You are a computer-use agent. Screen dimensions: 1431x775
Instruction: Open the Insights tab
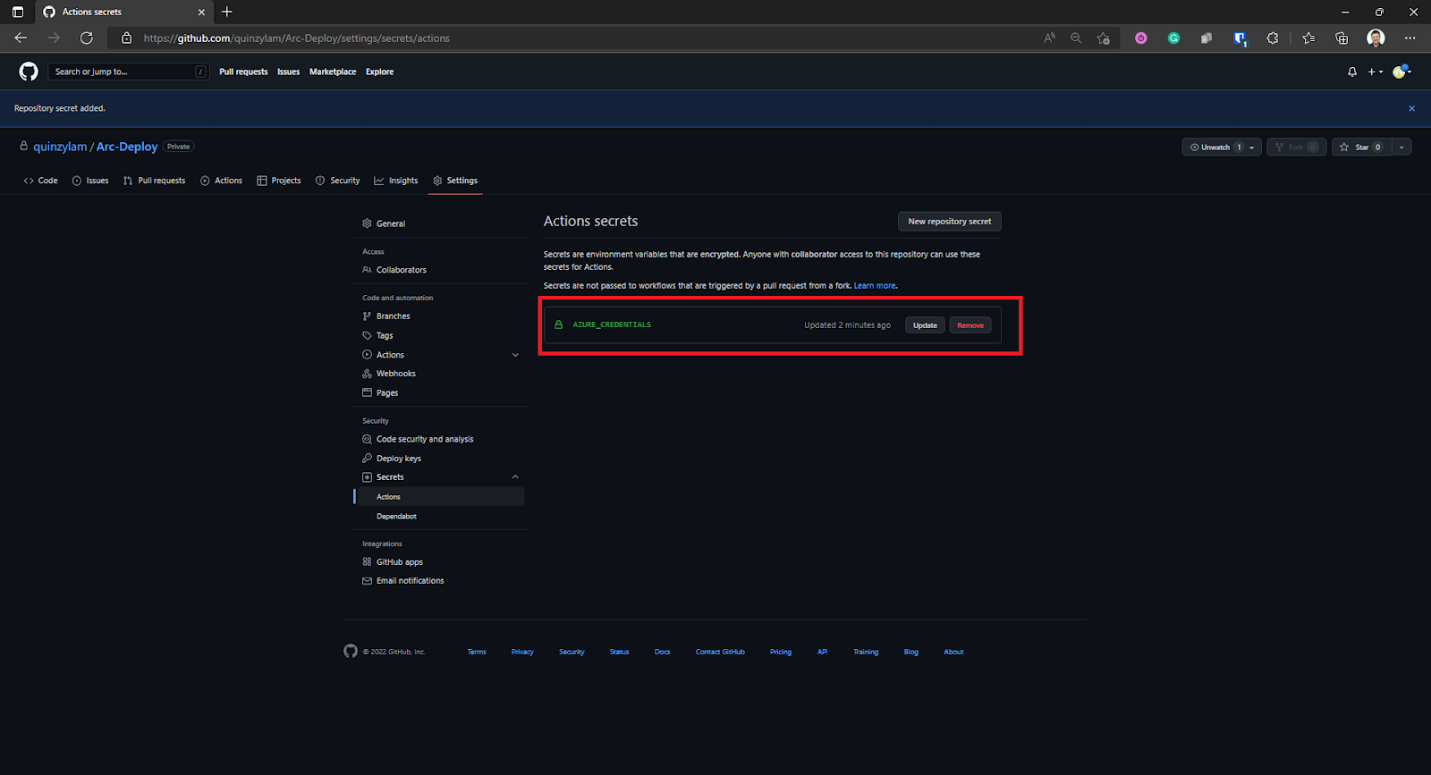click(x=396, y=181)
